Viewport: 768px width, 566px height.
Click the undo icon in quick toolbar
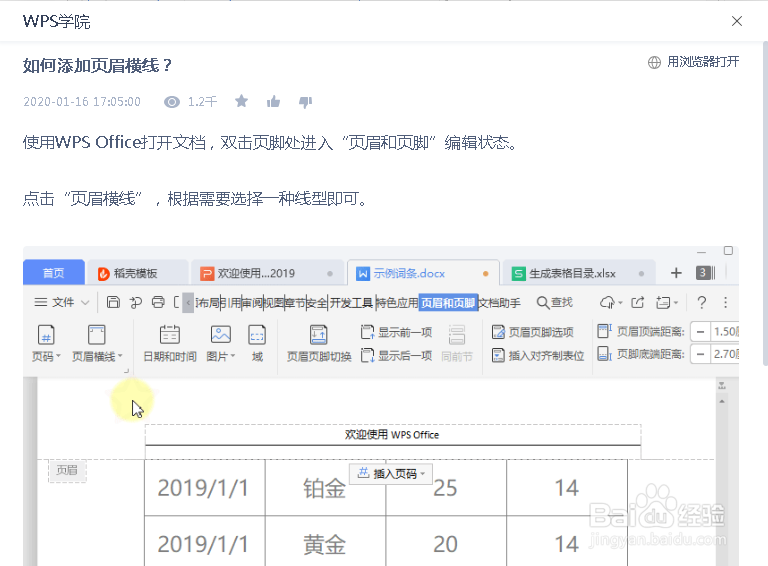(136, 303)
